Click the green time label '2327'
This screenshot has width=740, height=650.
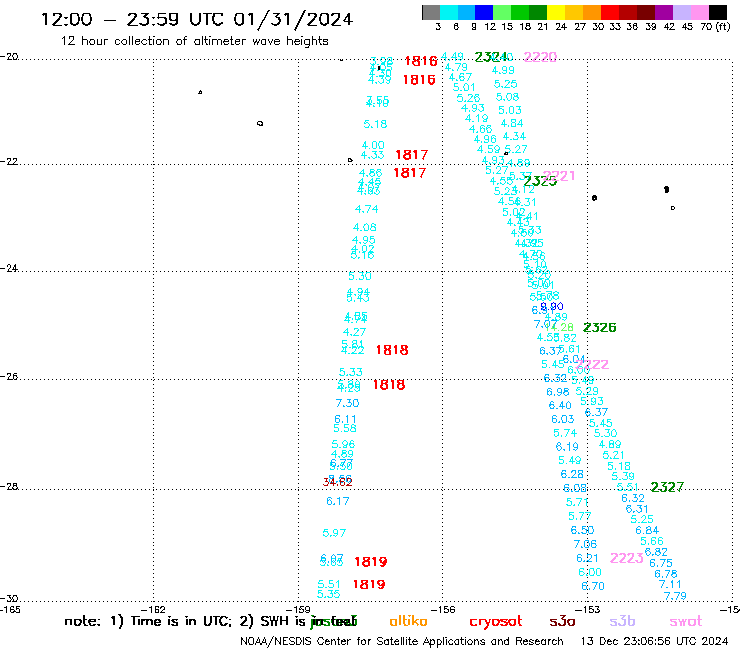click(x=667, y=487)
